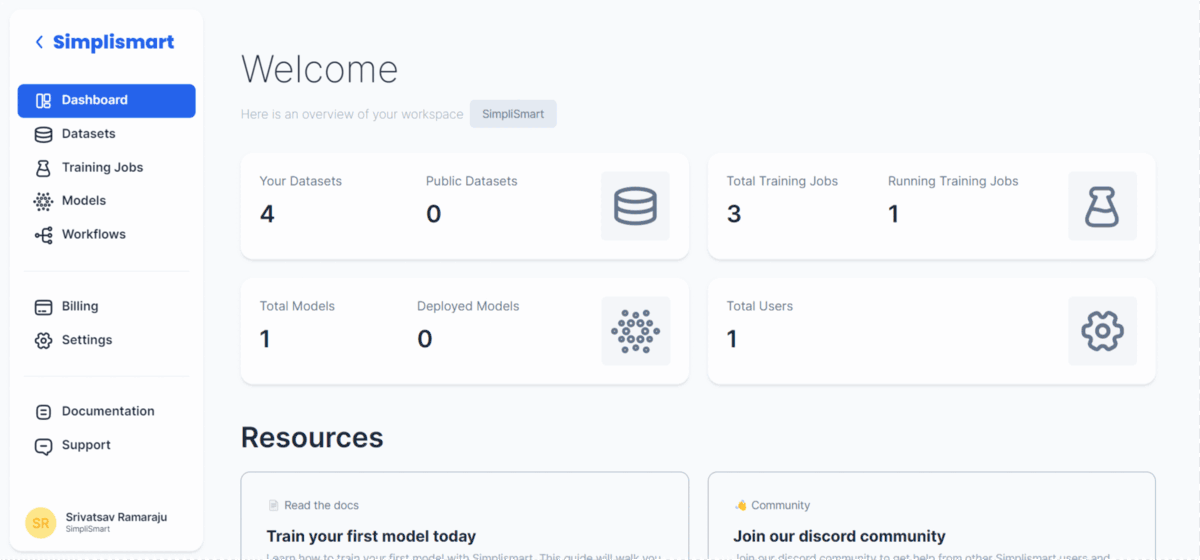
Task: Click the Welcome heading
Action: pos(319,69)
